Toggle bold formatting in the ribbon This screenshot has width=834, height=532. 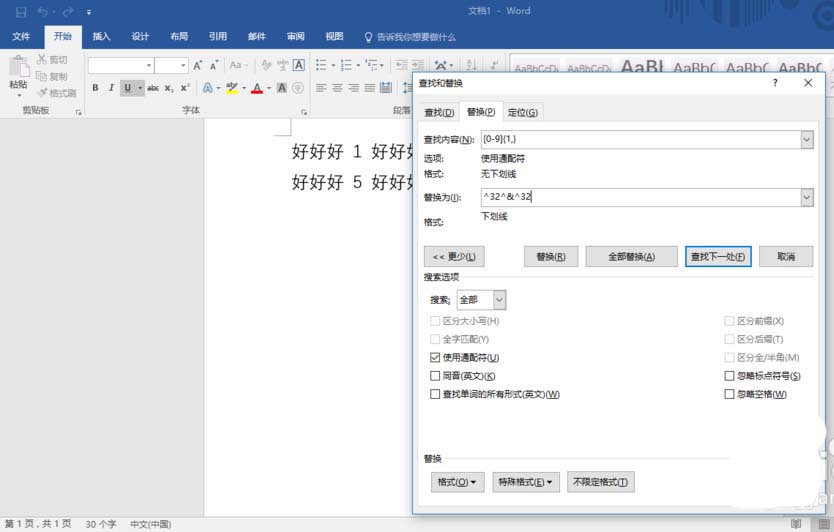pos(96,88)
